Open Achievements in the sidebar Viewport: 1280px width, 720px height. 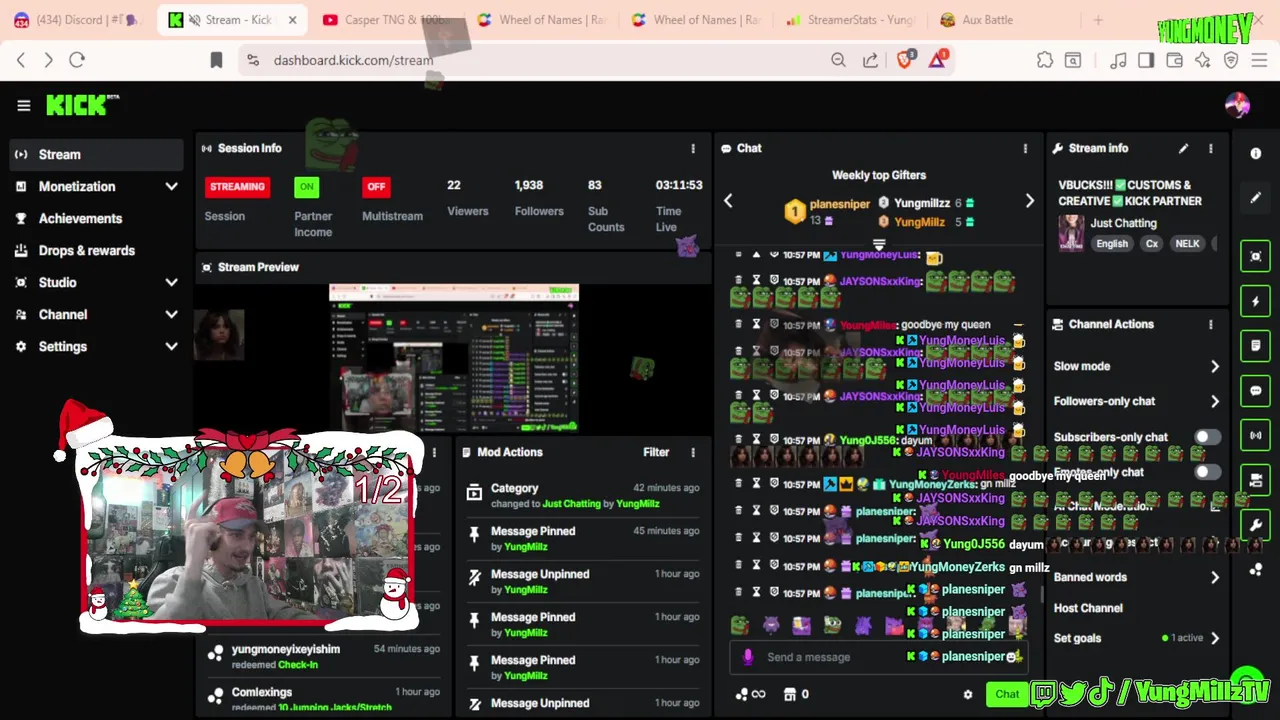point(97,218)
